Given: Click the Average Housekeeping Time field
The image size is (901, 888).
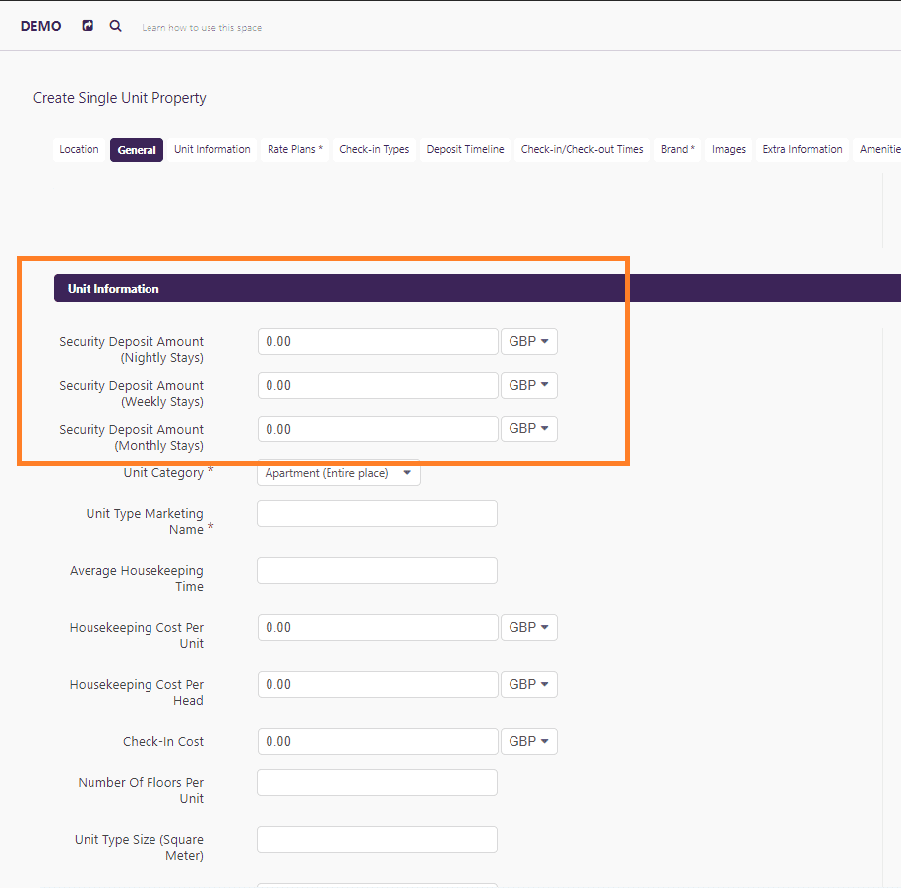Looking at the screenshot, I should [378, 570].
